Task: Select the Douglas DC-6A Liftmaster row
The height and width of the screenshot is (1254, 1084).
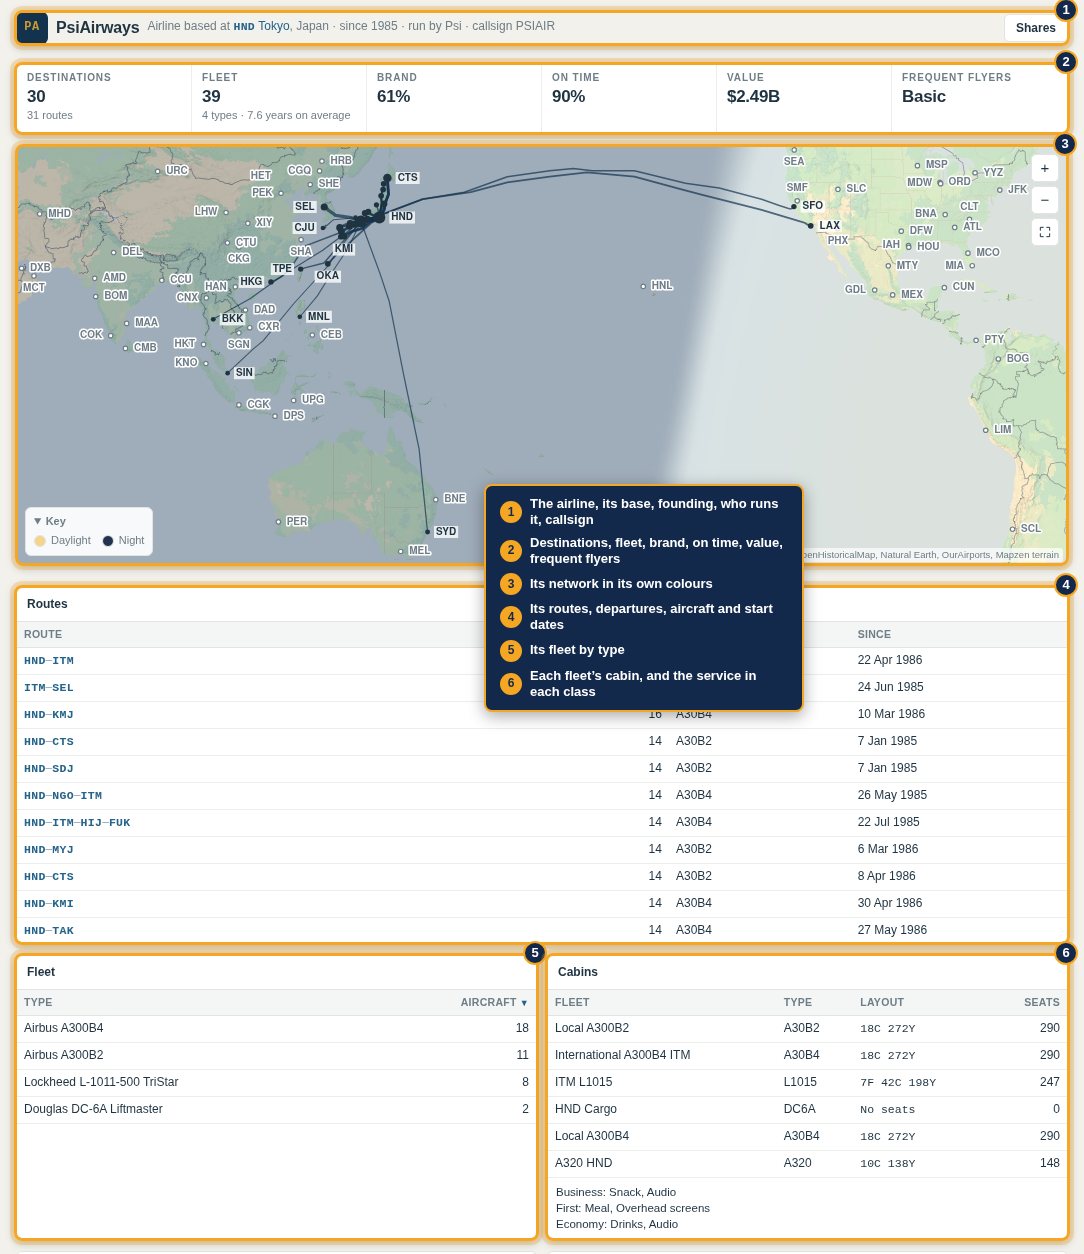Action: click(x=277, y=1110)
